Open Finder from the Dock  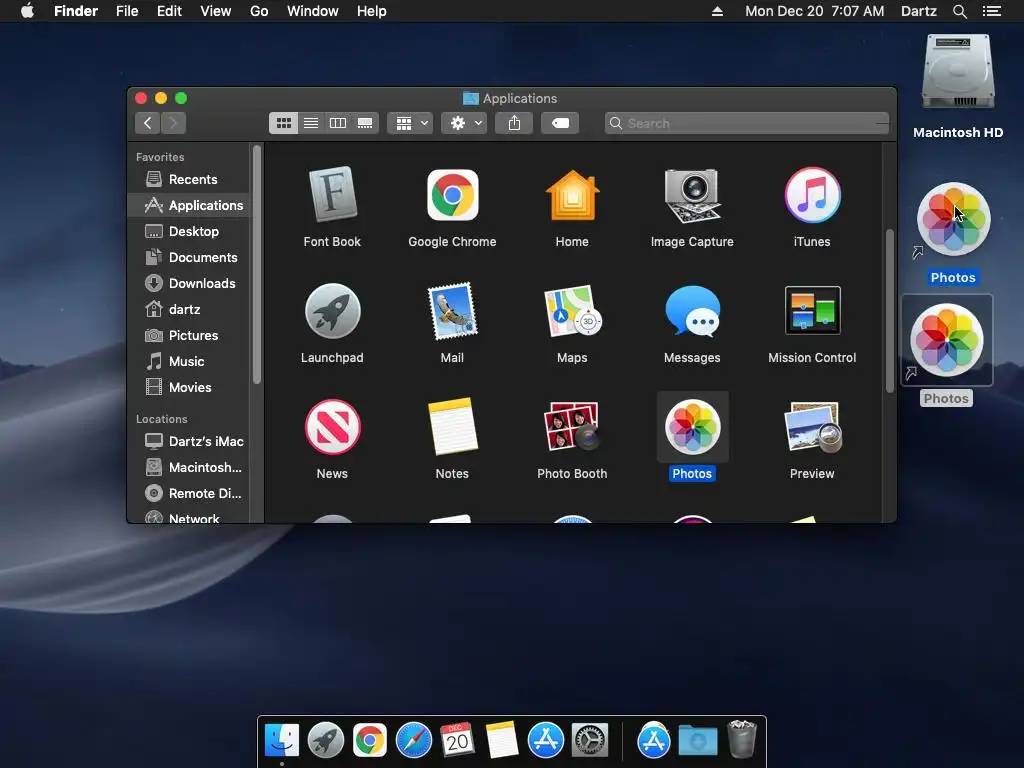point(282,741)
